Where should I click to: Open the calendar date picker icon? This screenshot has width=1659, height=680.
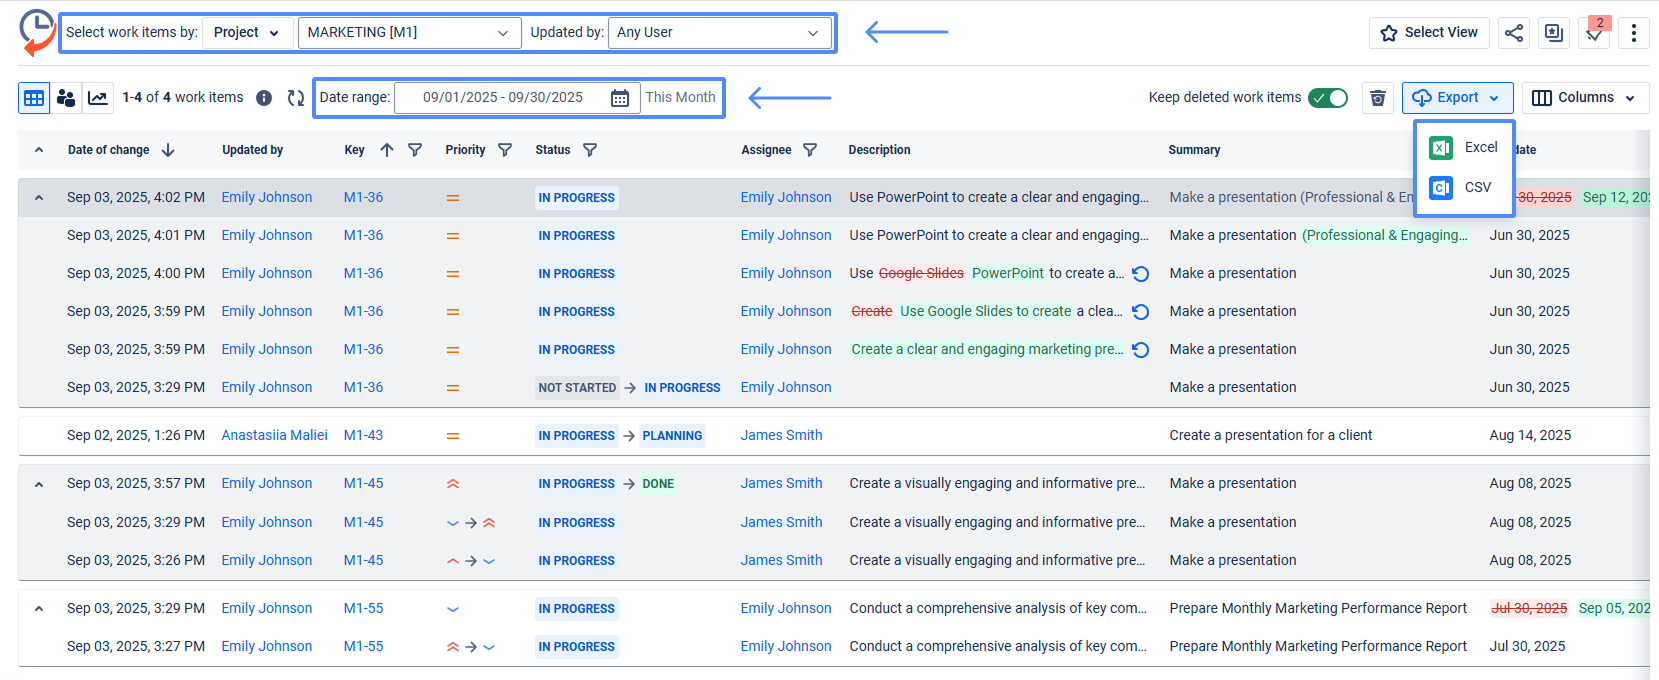(x=620, y=98)
